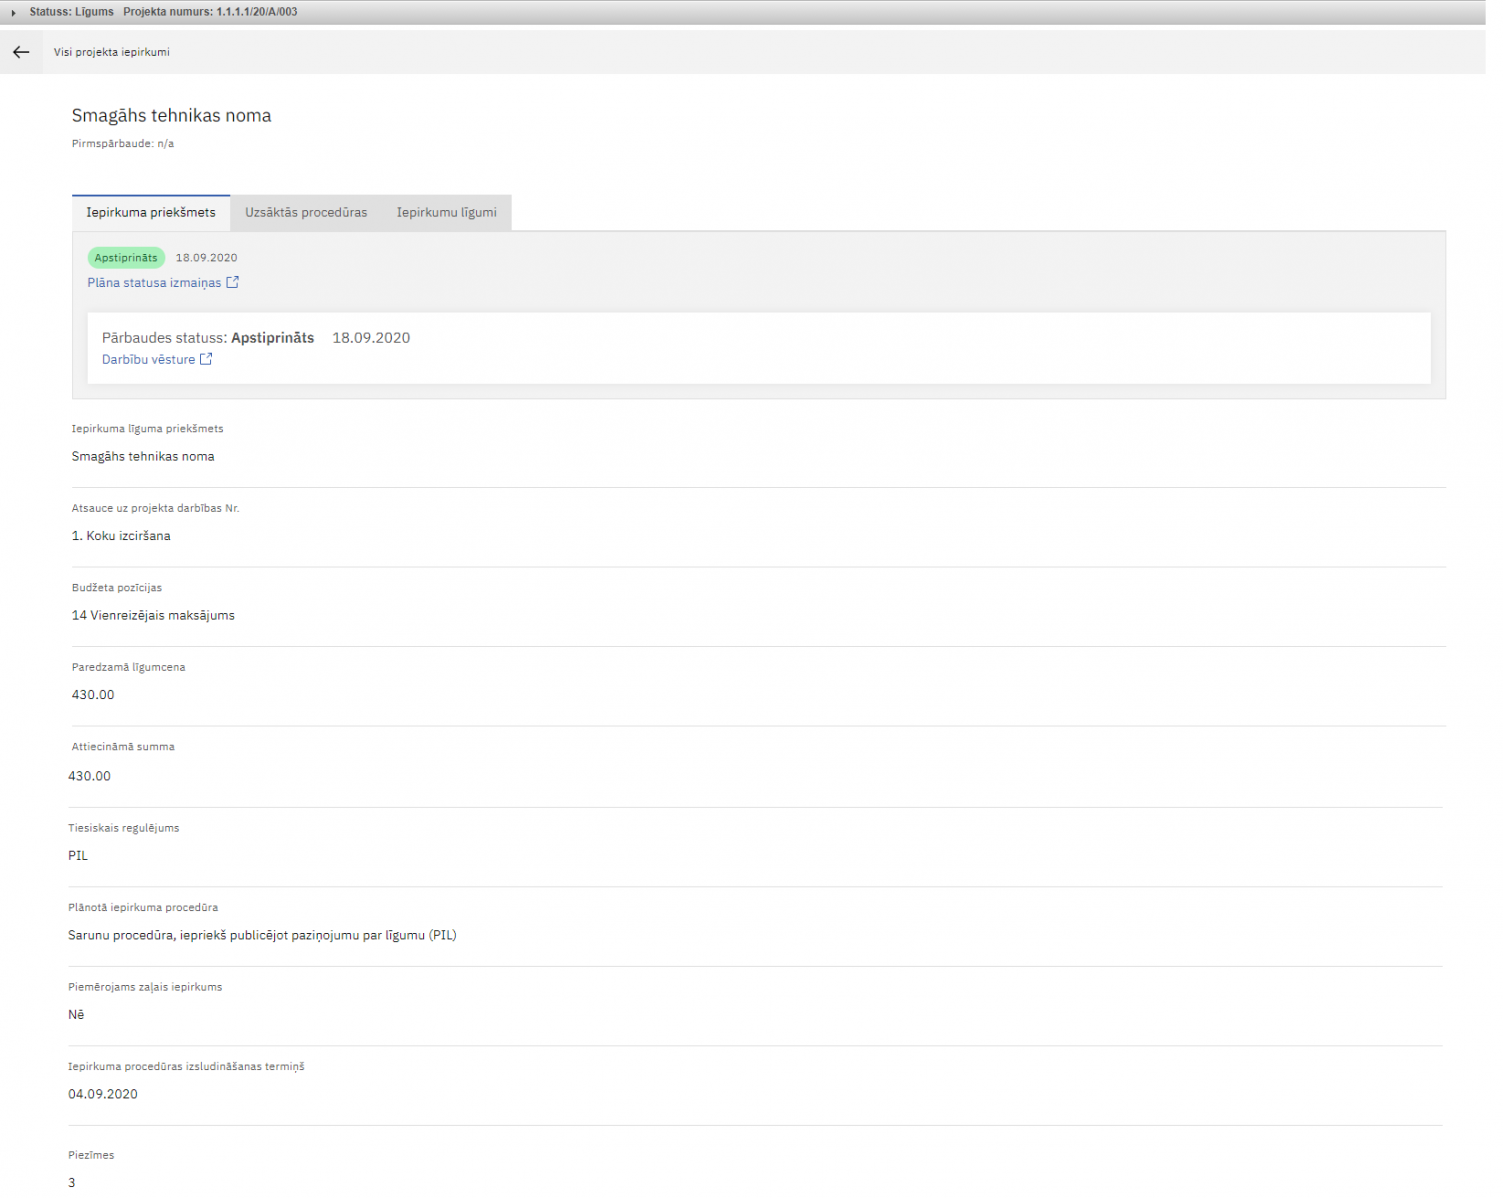Click the announcement deadline 04.09.2020 value
This screenshot has width=1503, height=1198.
click(103, 1094)
